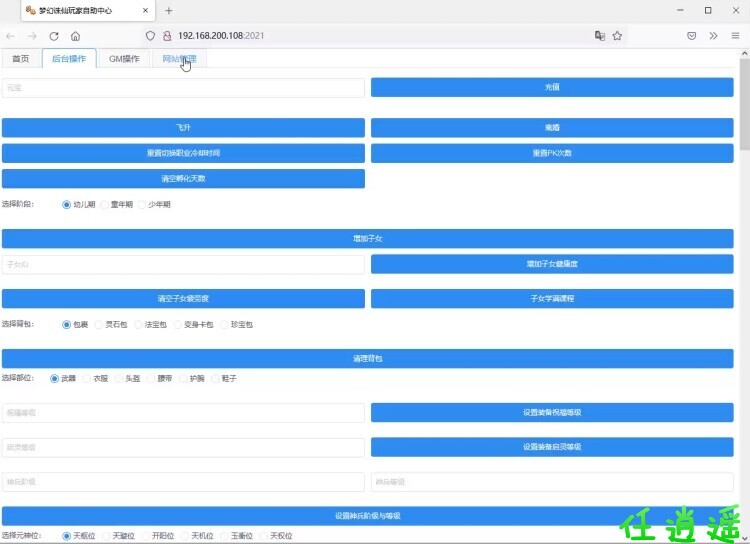Focus the 子女ID input field
750x544 pixels.
pos(183,264)
